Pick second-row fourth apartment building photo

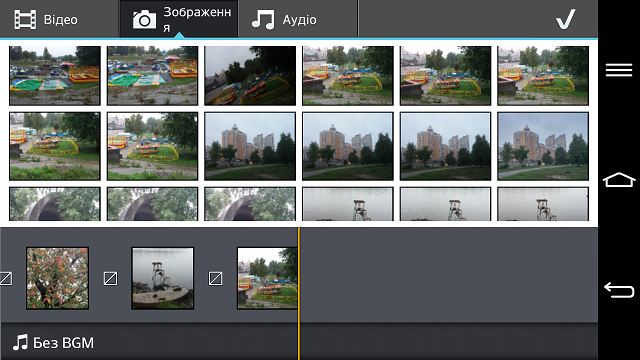point(348,146)
